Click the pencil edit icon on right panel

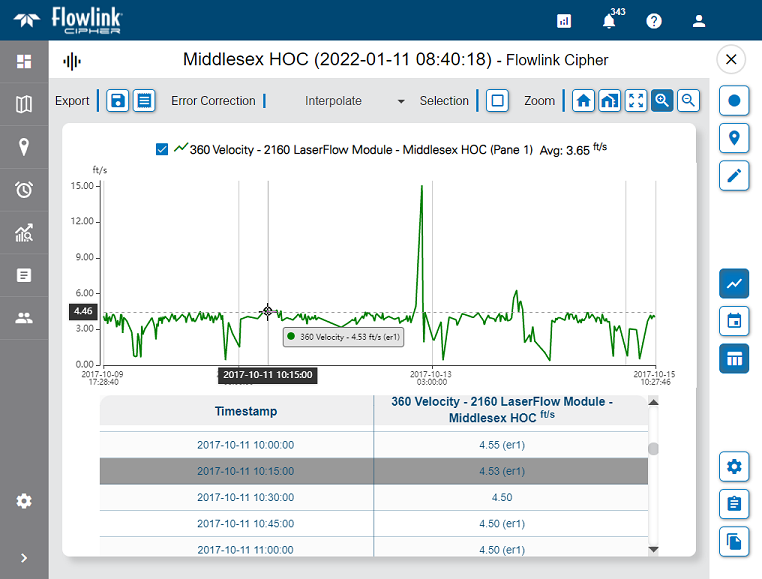734,176
